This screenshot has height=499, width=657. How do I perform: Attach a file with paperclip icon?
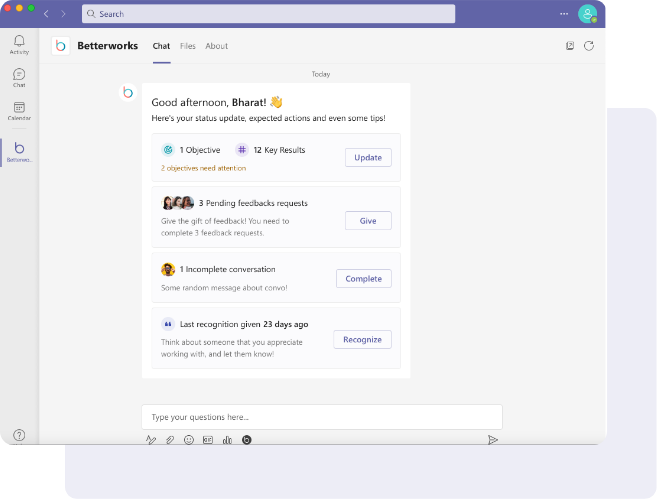click(x=170, y=440)
